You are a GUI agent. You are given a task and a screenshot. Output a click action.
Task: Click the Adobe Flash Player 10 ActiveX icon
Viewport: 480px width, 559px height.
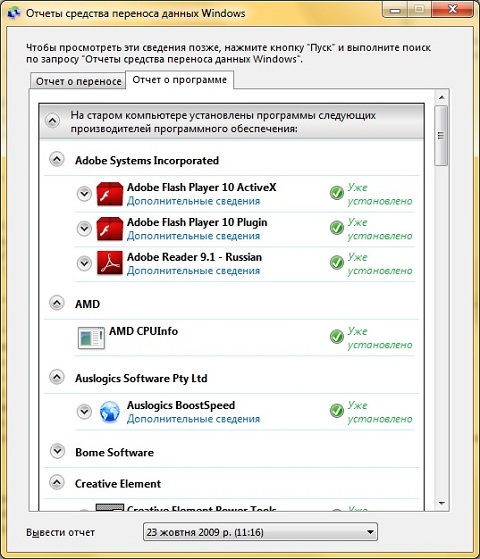coord(109,194)
